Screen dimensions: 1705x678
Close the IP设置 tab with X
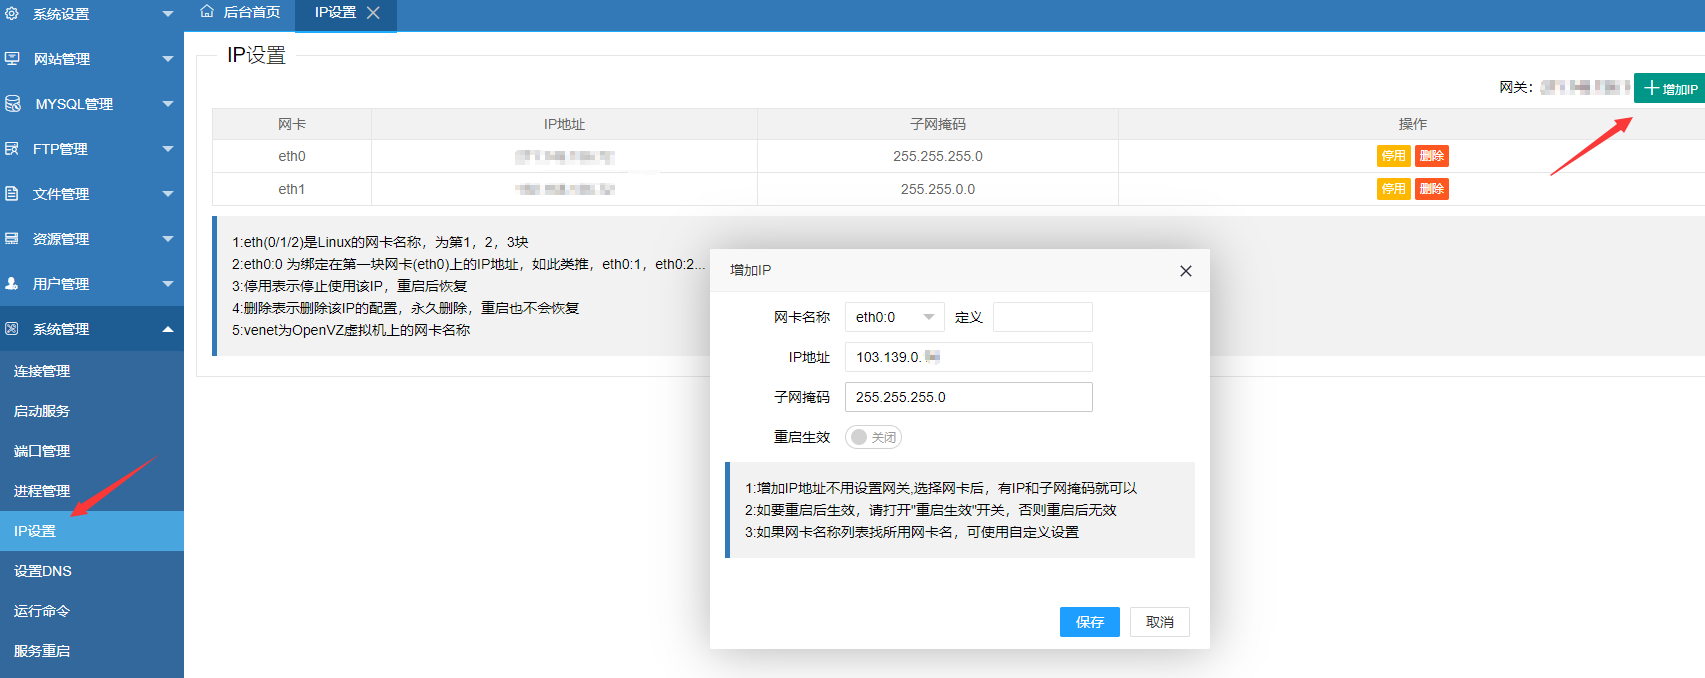373,13
